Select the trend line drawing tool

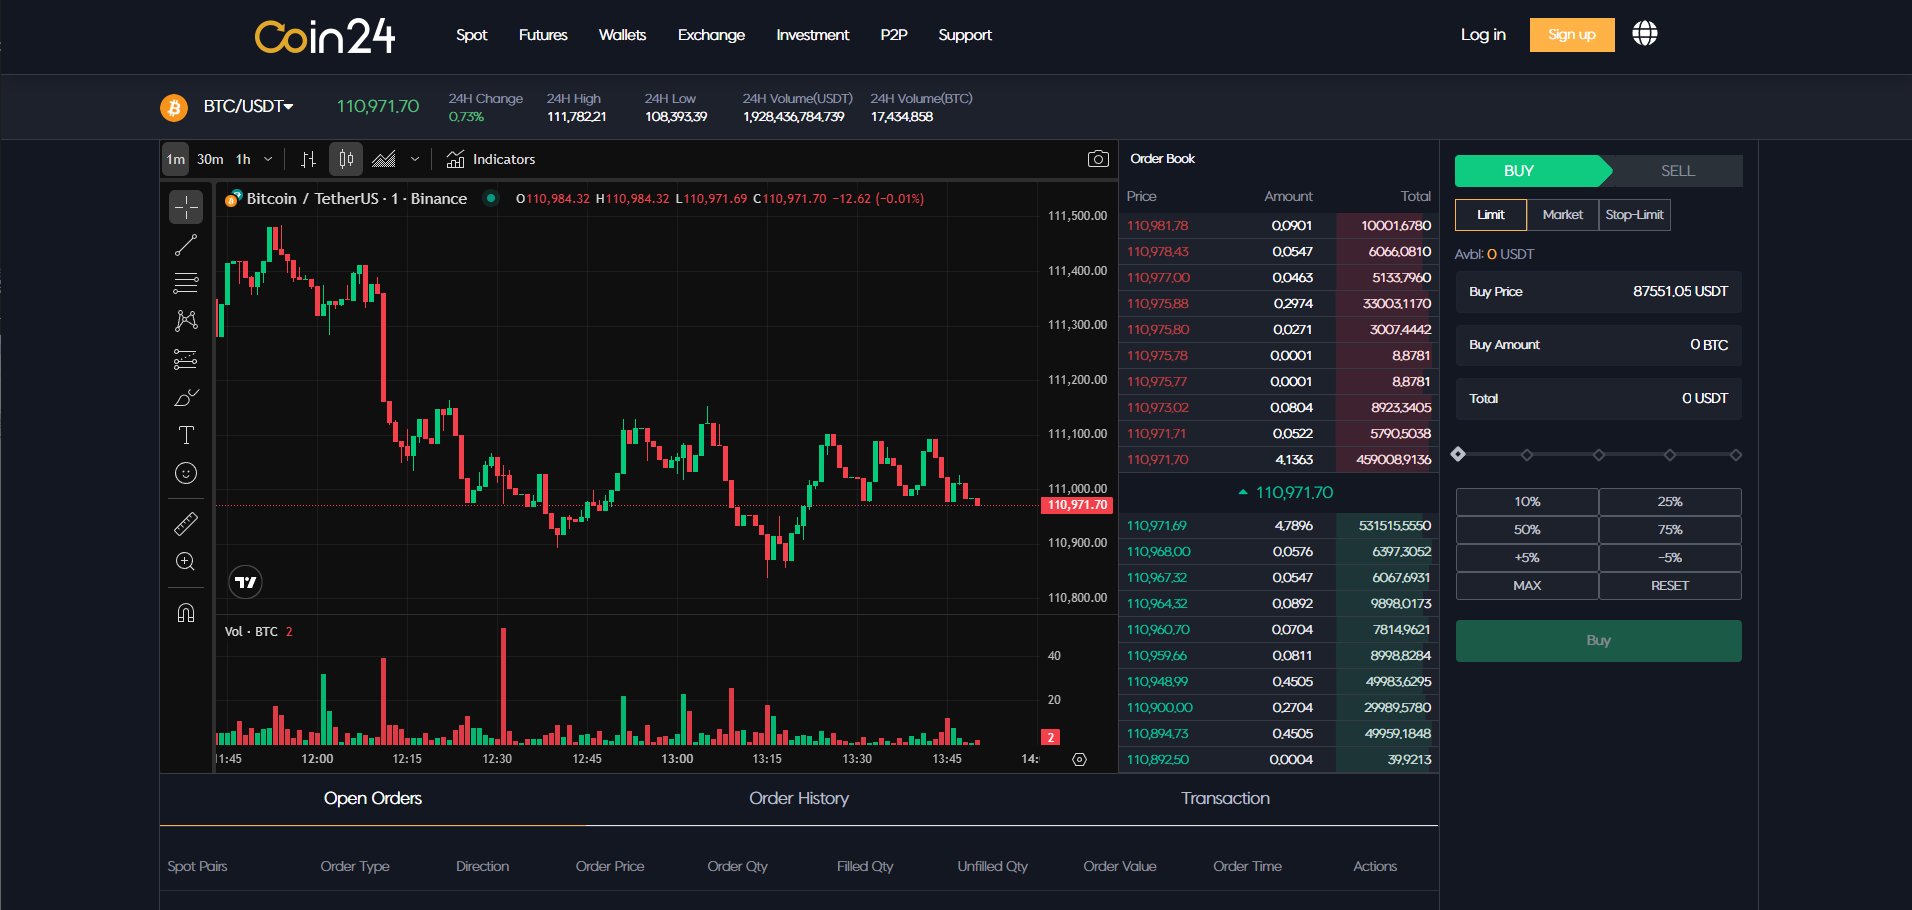pyautogui.click(x=186, y=245)
